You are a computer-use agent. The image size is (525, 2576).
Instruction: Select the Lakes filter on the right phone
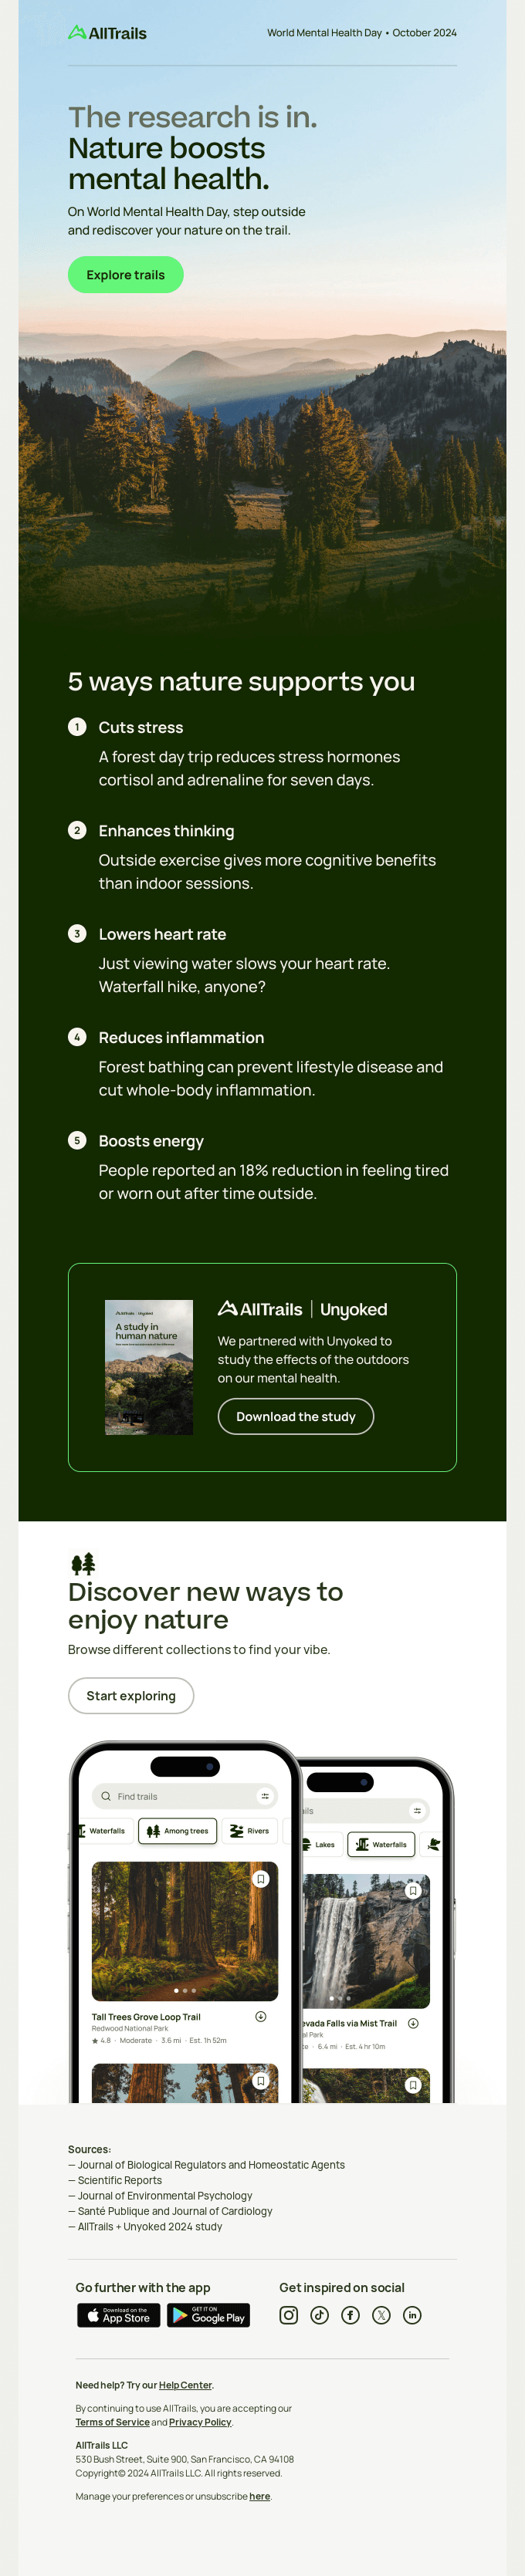point(326,1845)
